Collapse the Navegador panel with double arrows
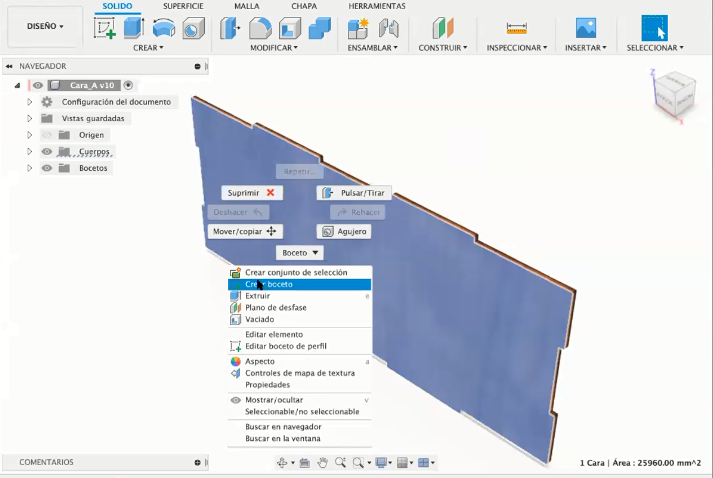This screenshot has width=713, height=478. point(9,66)
